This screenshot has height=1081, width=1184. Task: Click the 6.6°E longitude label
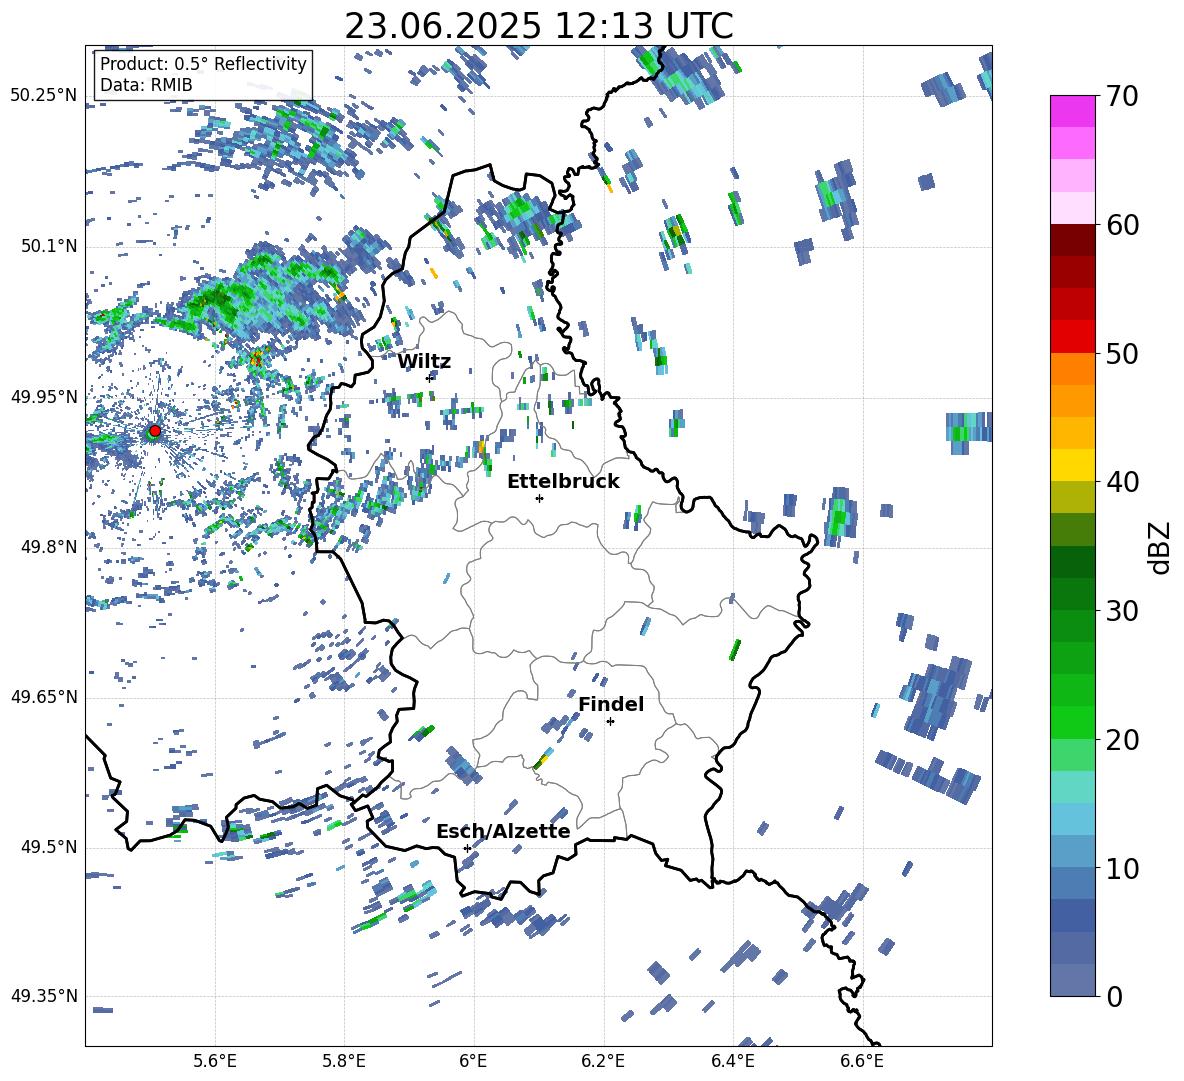(862, 1061)
